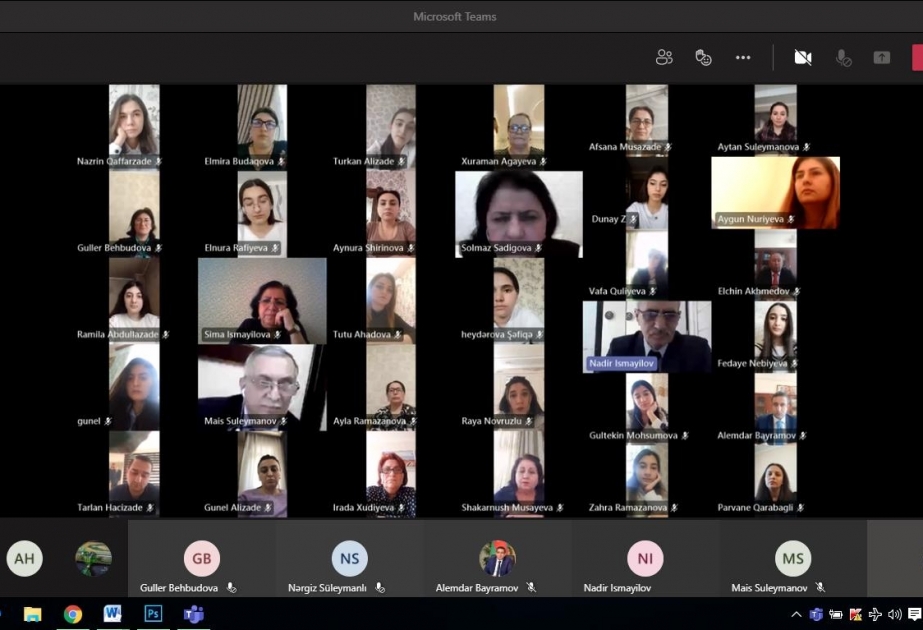Toggle the microphone mute icon
The height and width of the screenshot is (630, 923).
click(843, 57)
